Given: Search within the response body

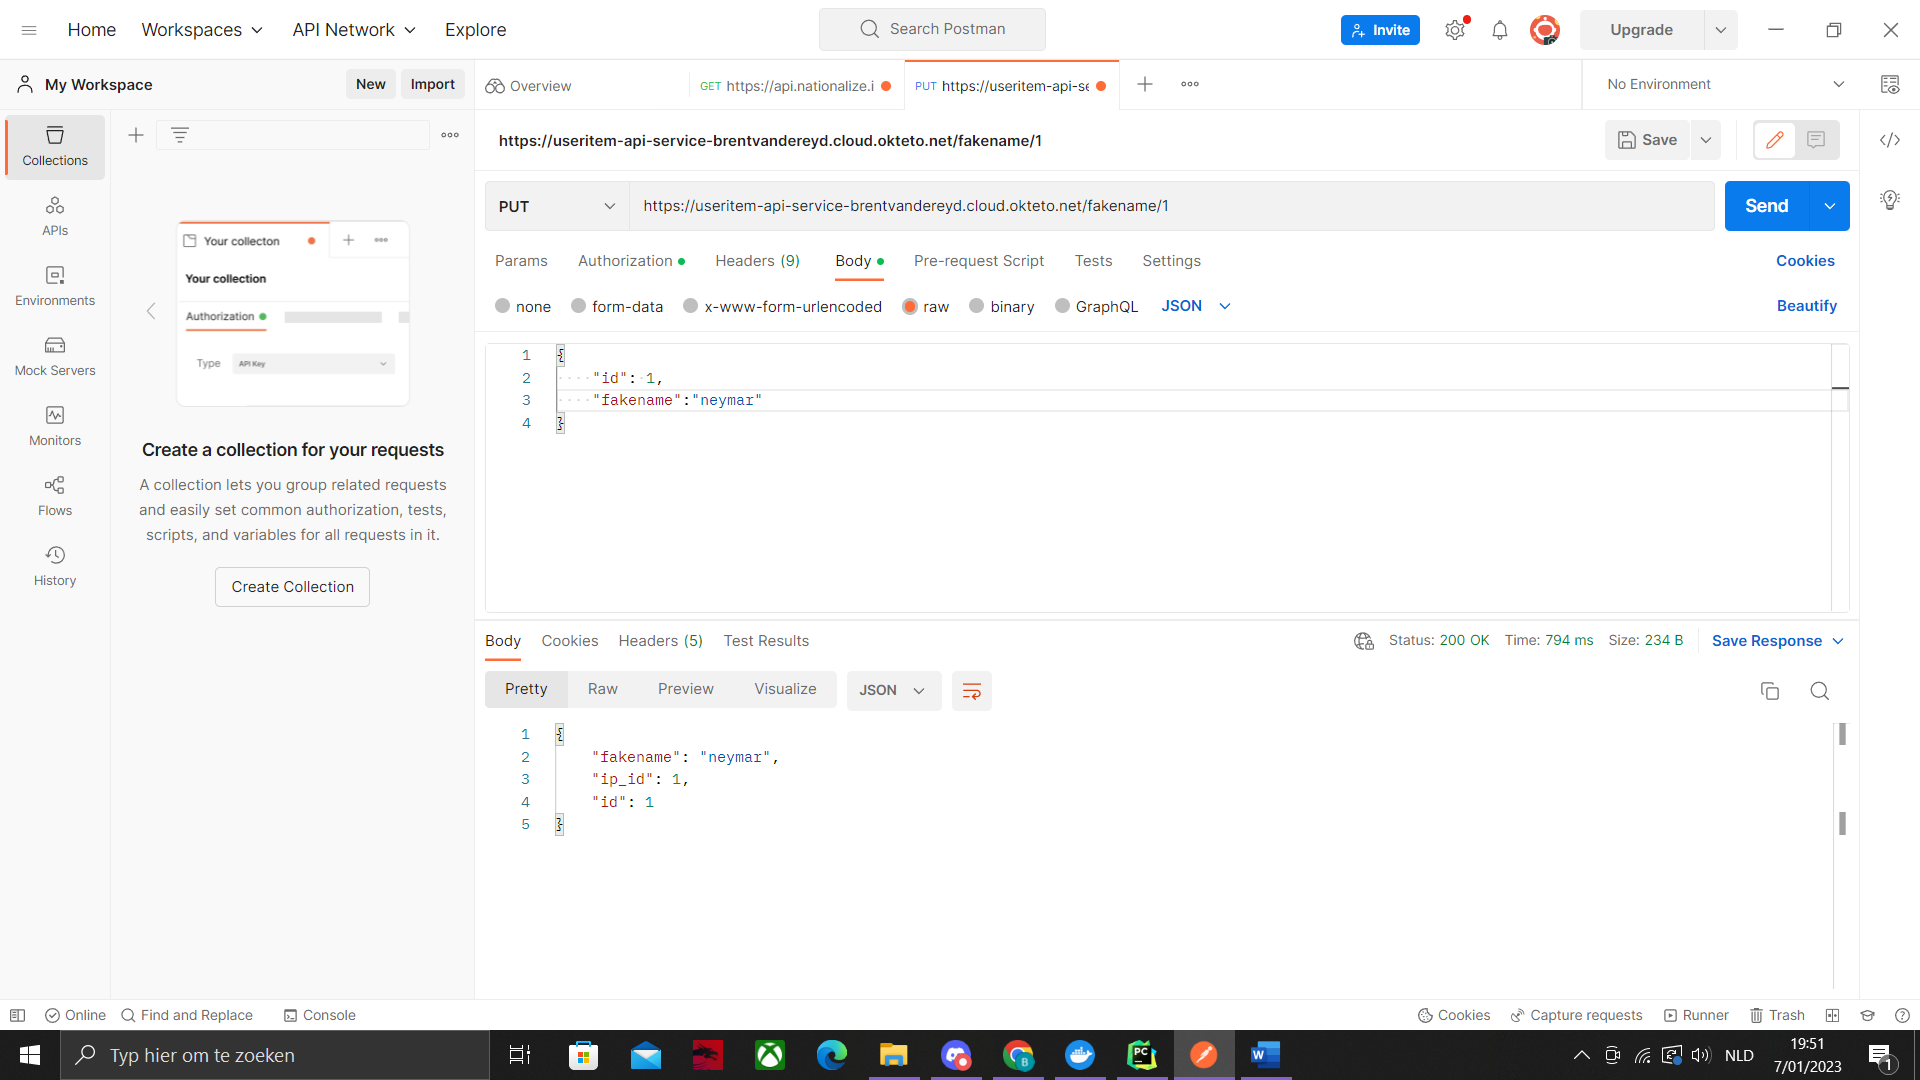Looking at the screenshot, I should point(1819,691).
